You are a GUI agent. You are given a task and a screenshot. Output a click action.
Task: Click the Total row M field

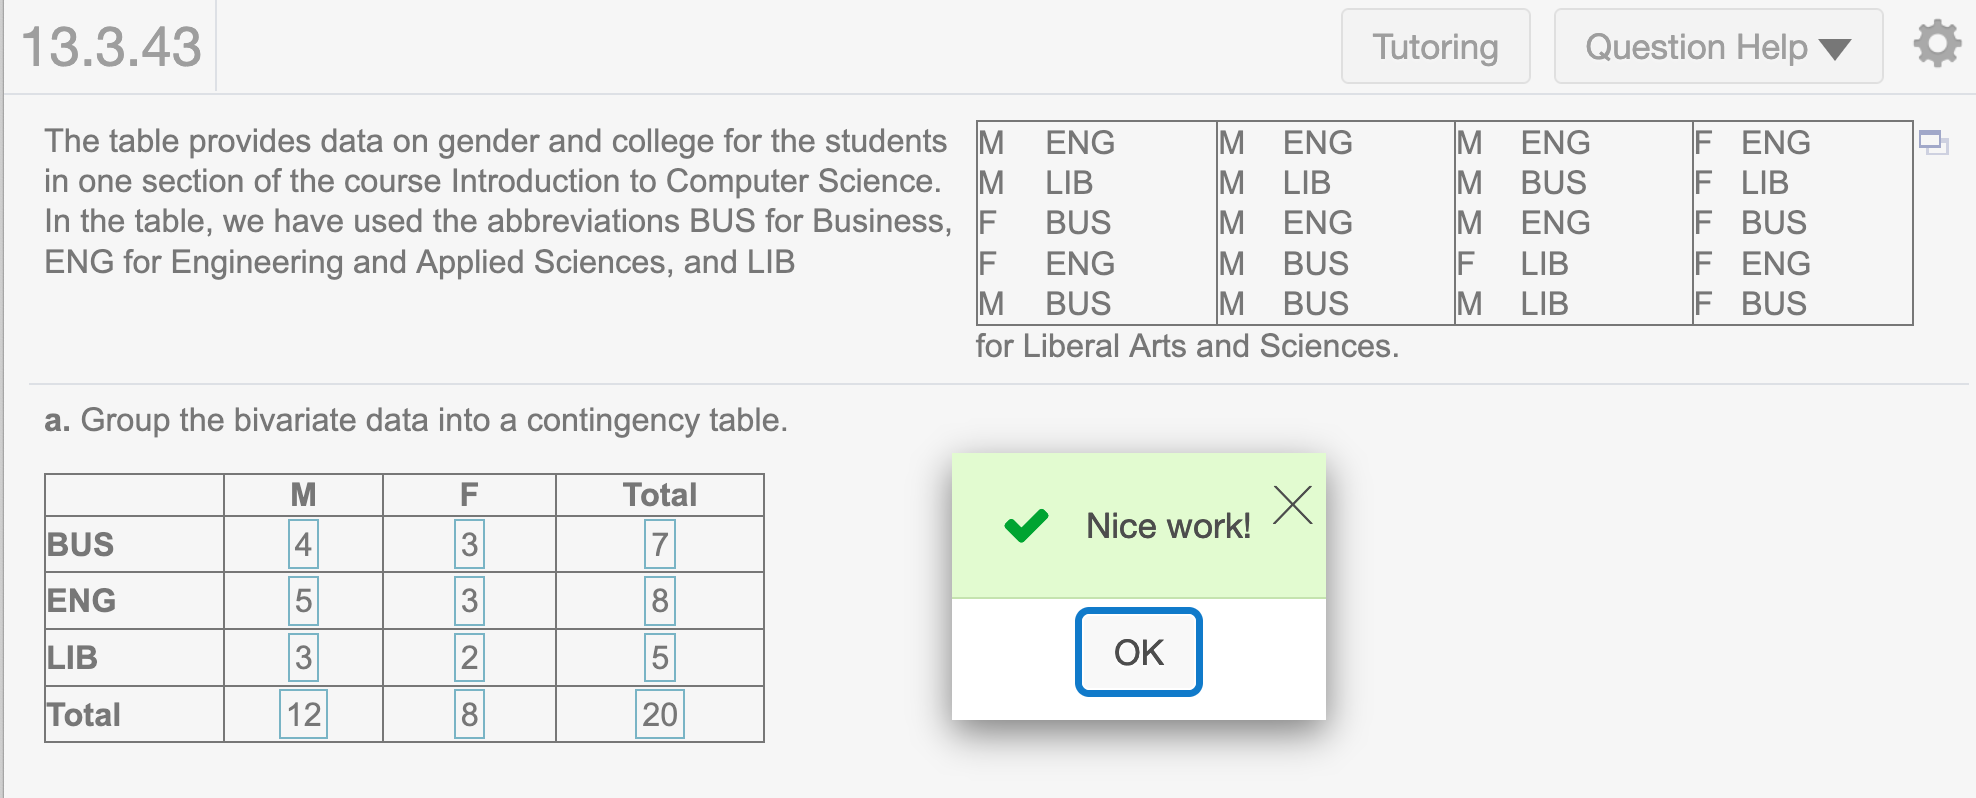[303, 714]
